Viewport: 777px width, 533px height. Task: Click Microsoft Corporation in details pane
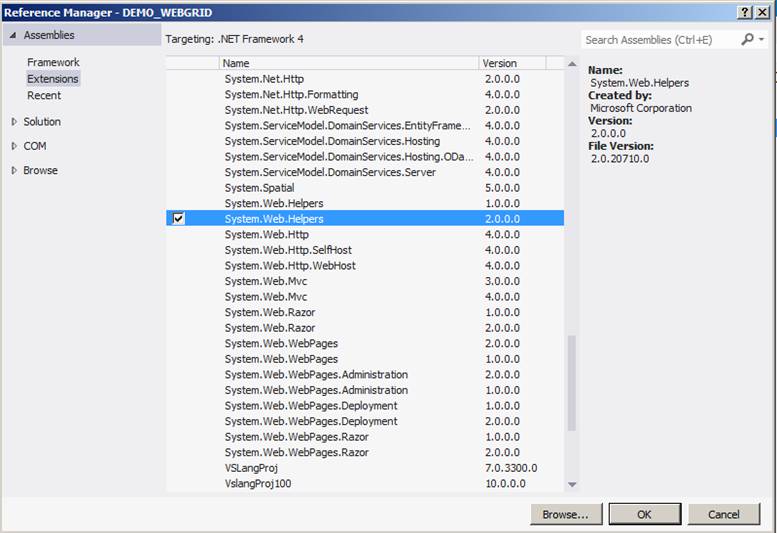[x=641, y=108]
